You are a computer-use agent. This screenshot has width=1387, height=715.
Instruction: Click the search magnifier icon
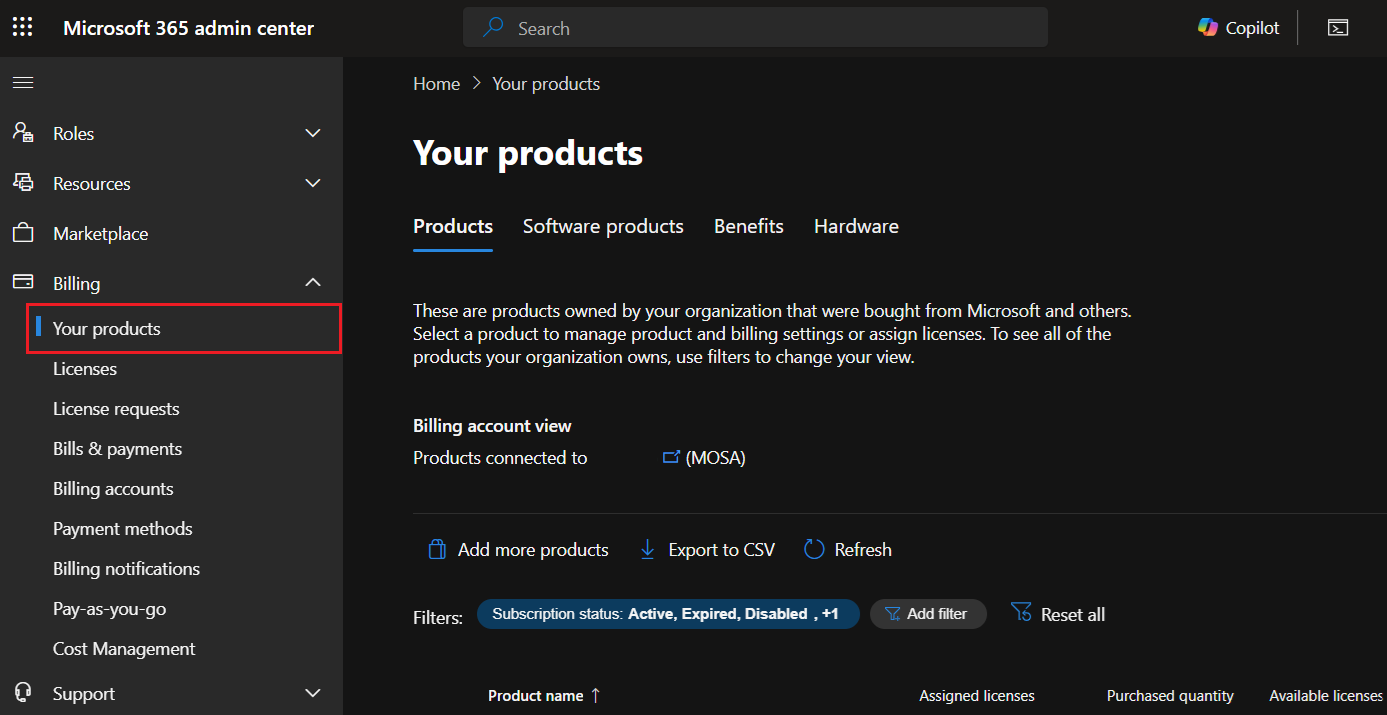pyautogui.click(x=493, y=28)
